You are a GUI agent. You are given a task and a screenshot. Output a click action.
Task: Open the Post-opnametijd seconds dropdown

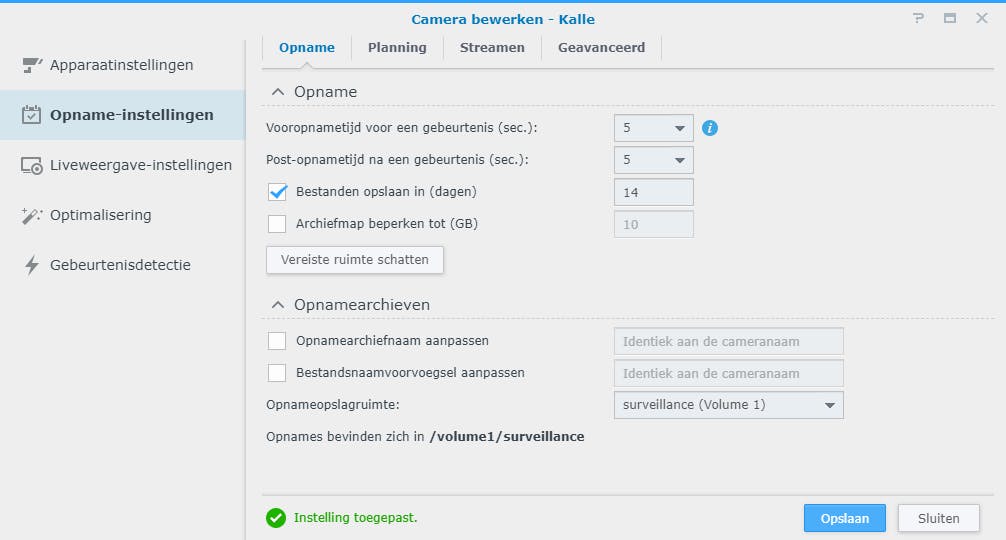(653, 160)
